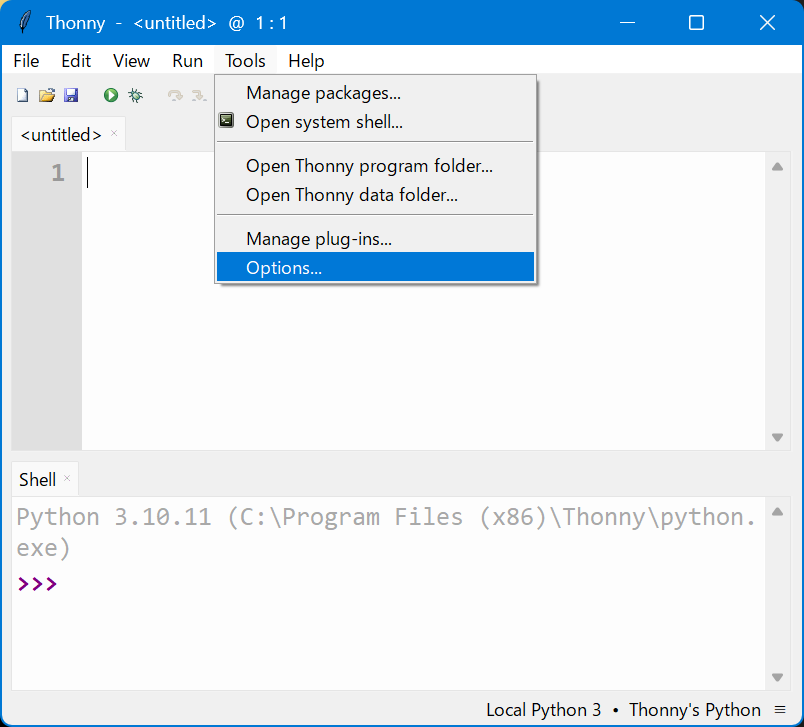Click the Shell scrollbar up arrow

tap(777, 512)
